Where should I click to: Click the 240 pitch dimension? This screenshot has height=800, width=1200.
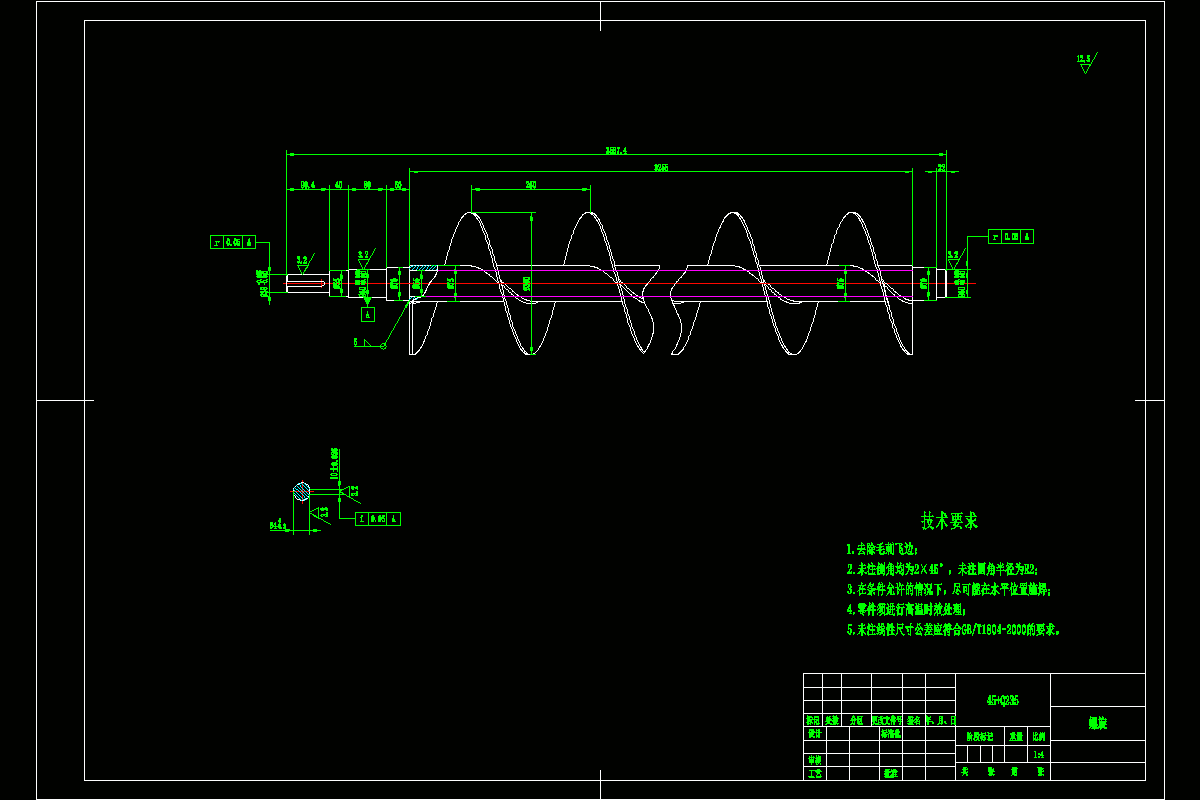[531, 184]
